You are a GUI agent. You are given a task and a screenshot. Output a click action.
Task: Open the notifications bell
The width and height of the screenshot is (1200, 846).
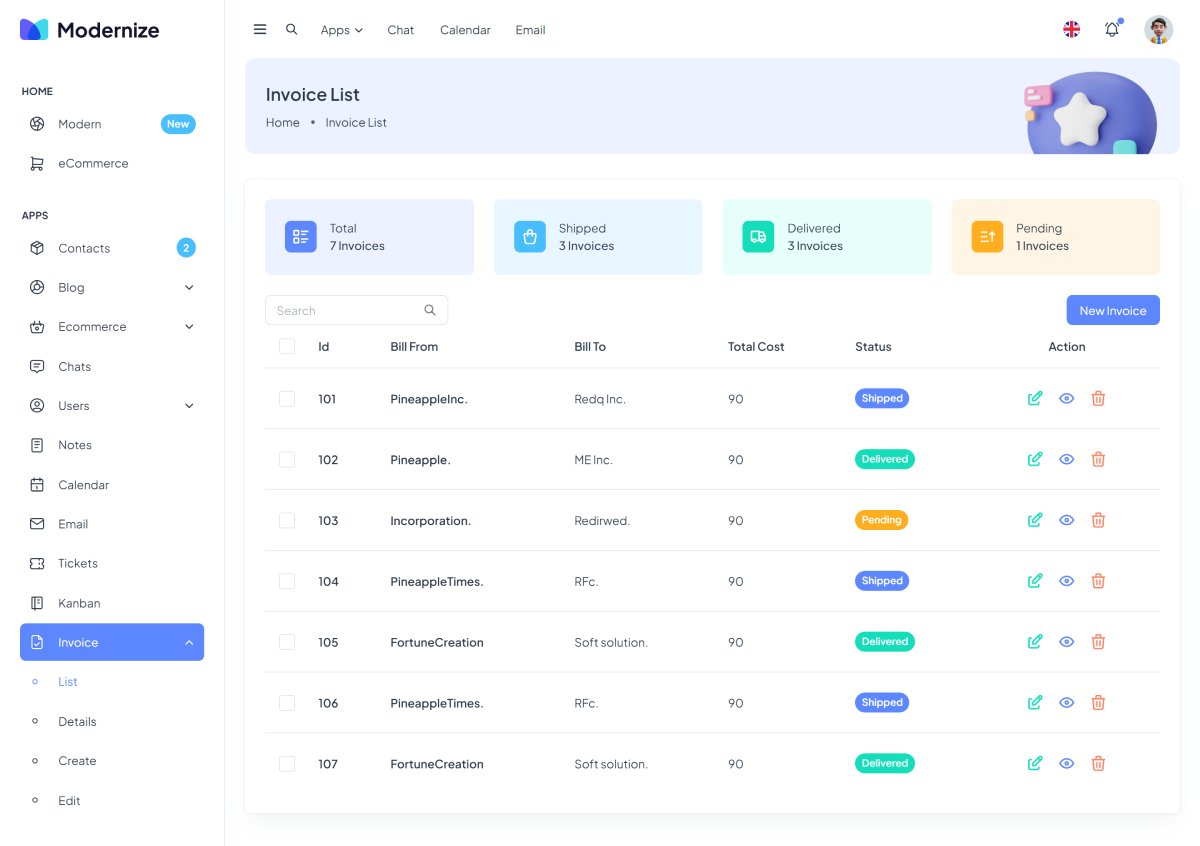coord(1112,30)
